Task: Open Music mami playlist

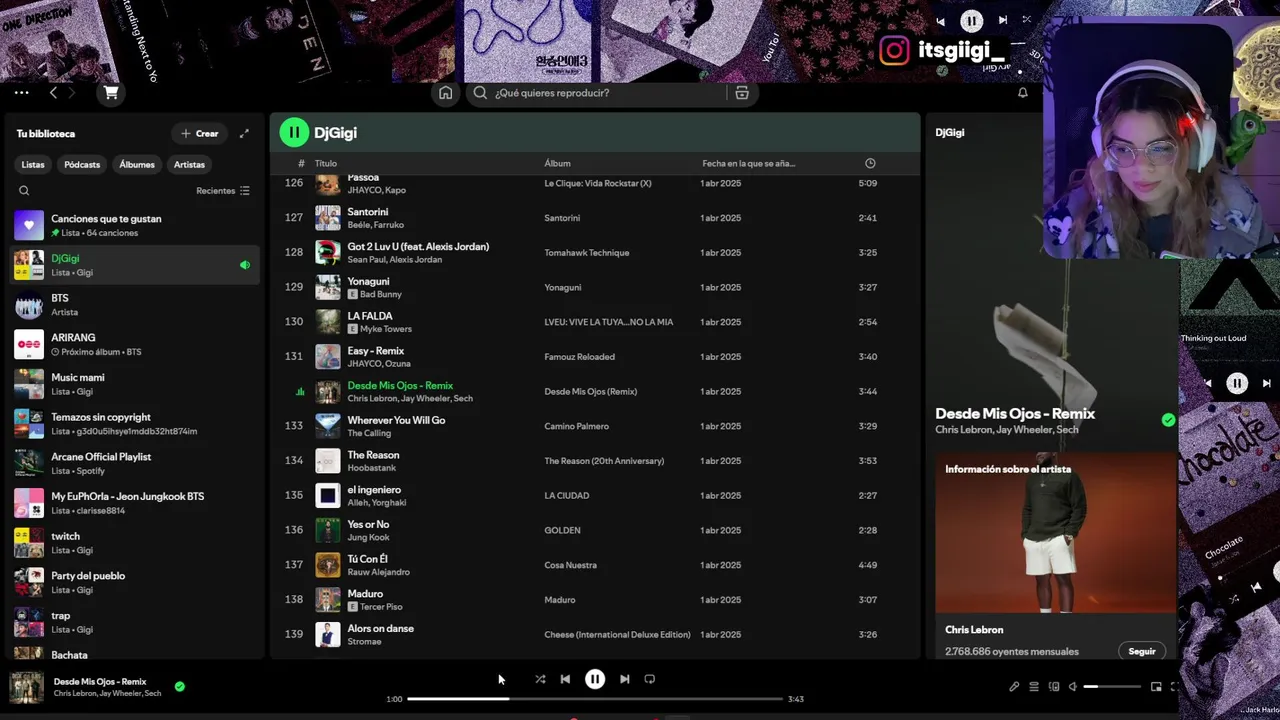Action: tap(133, 384)
